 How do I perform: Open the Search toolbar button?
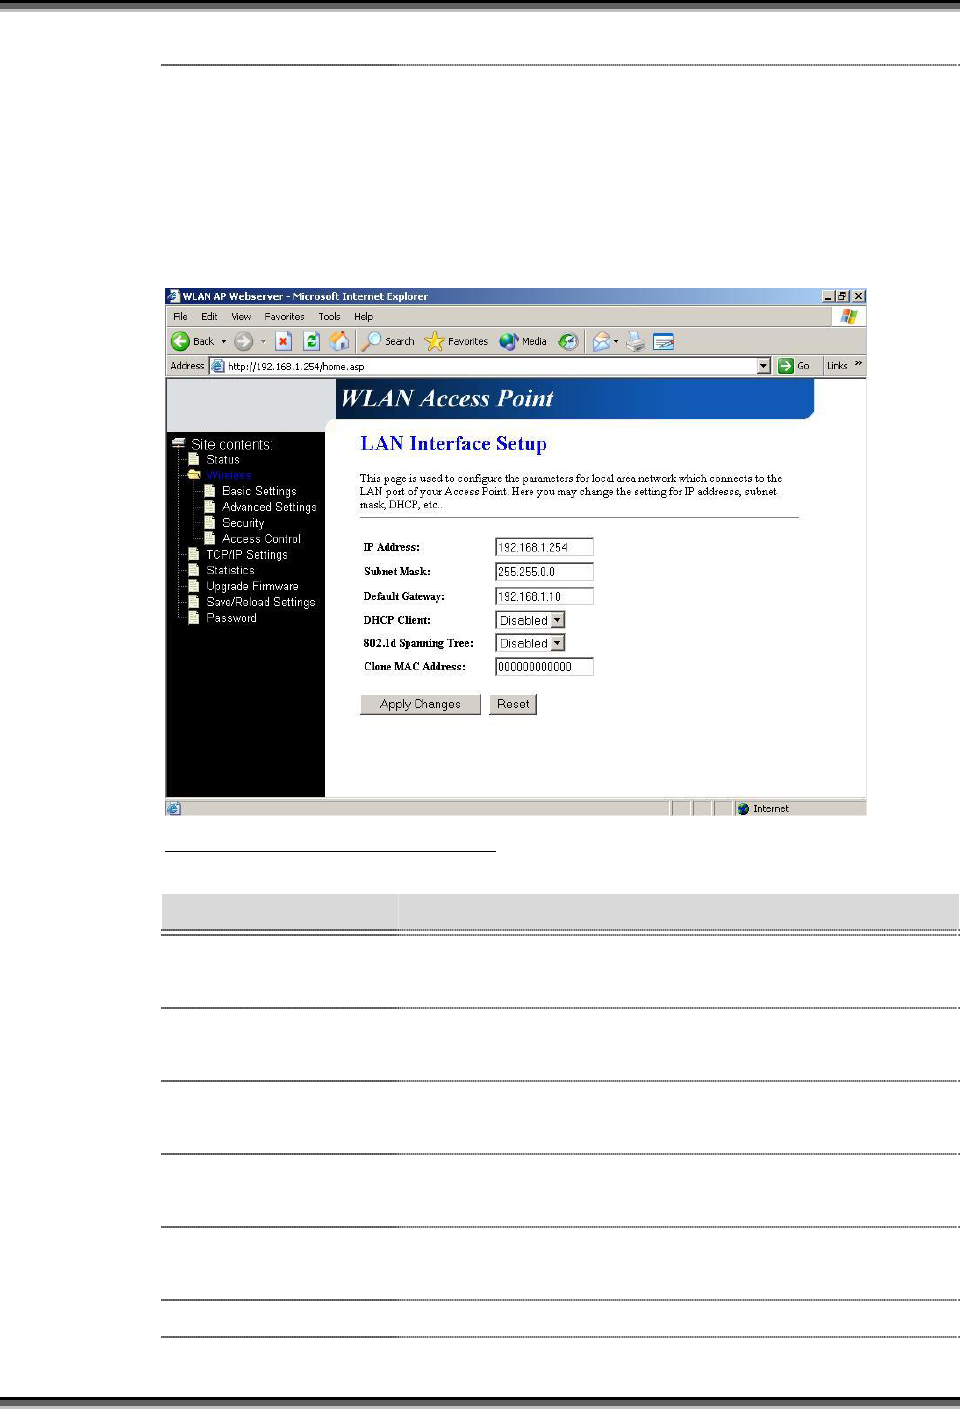pyautogui.click(x=388, y=341)
